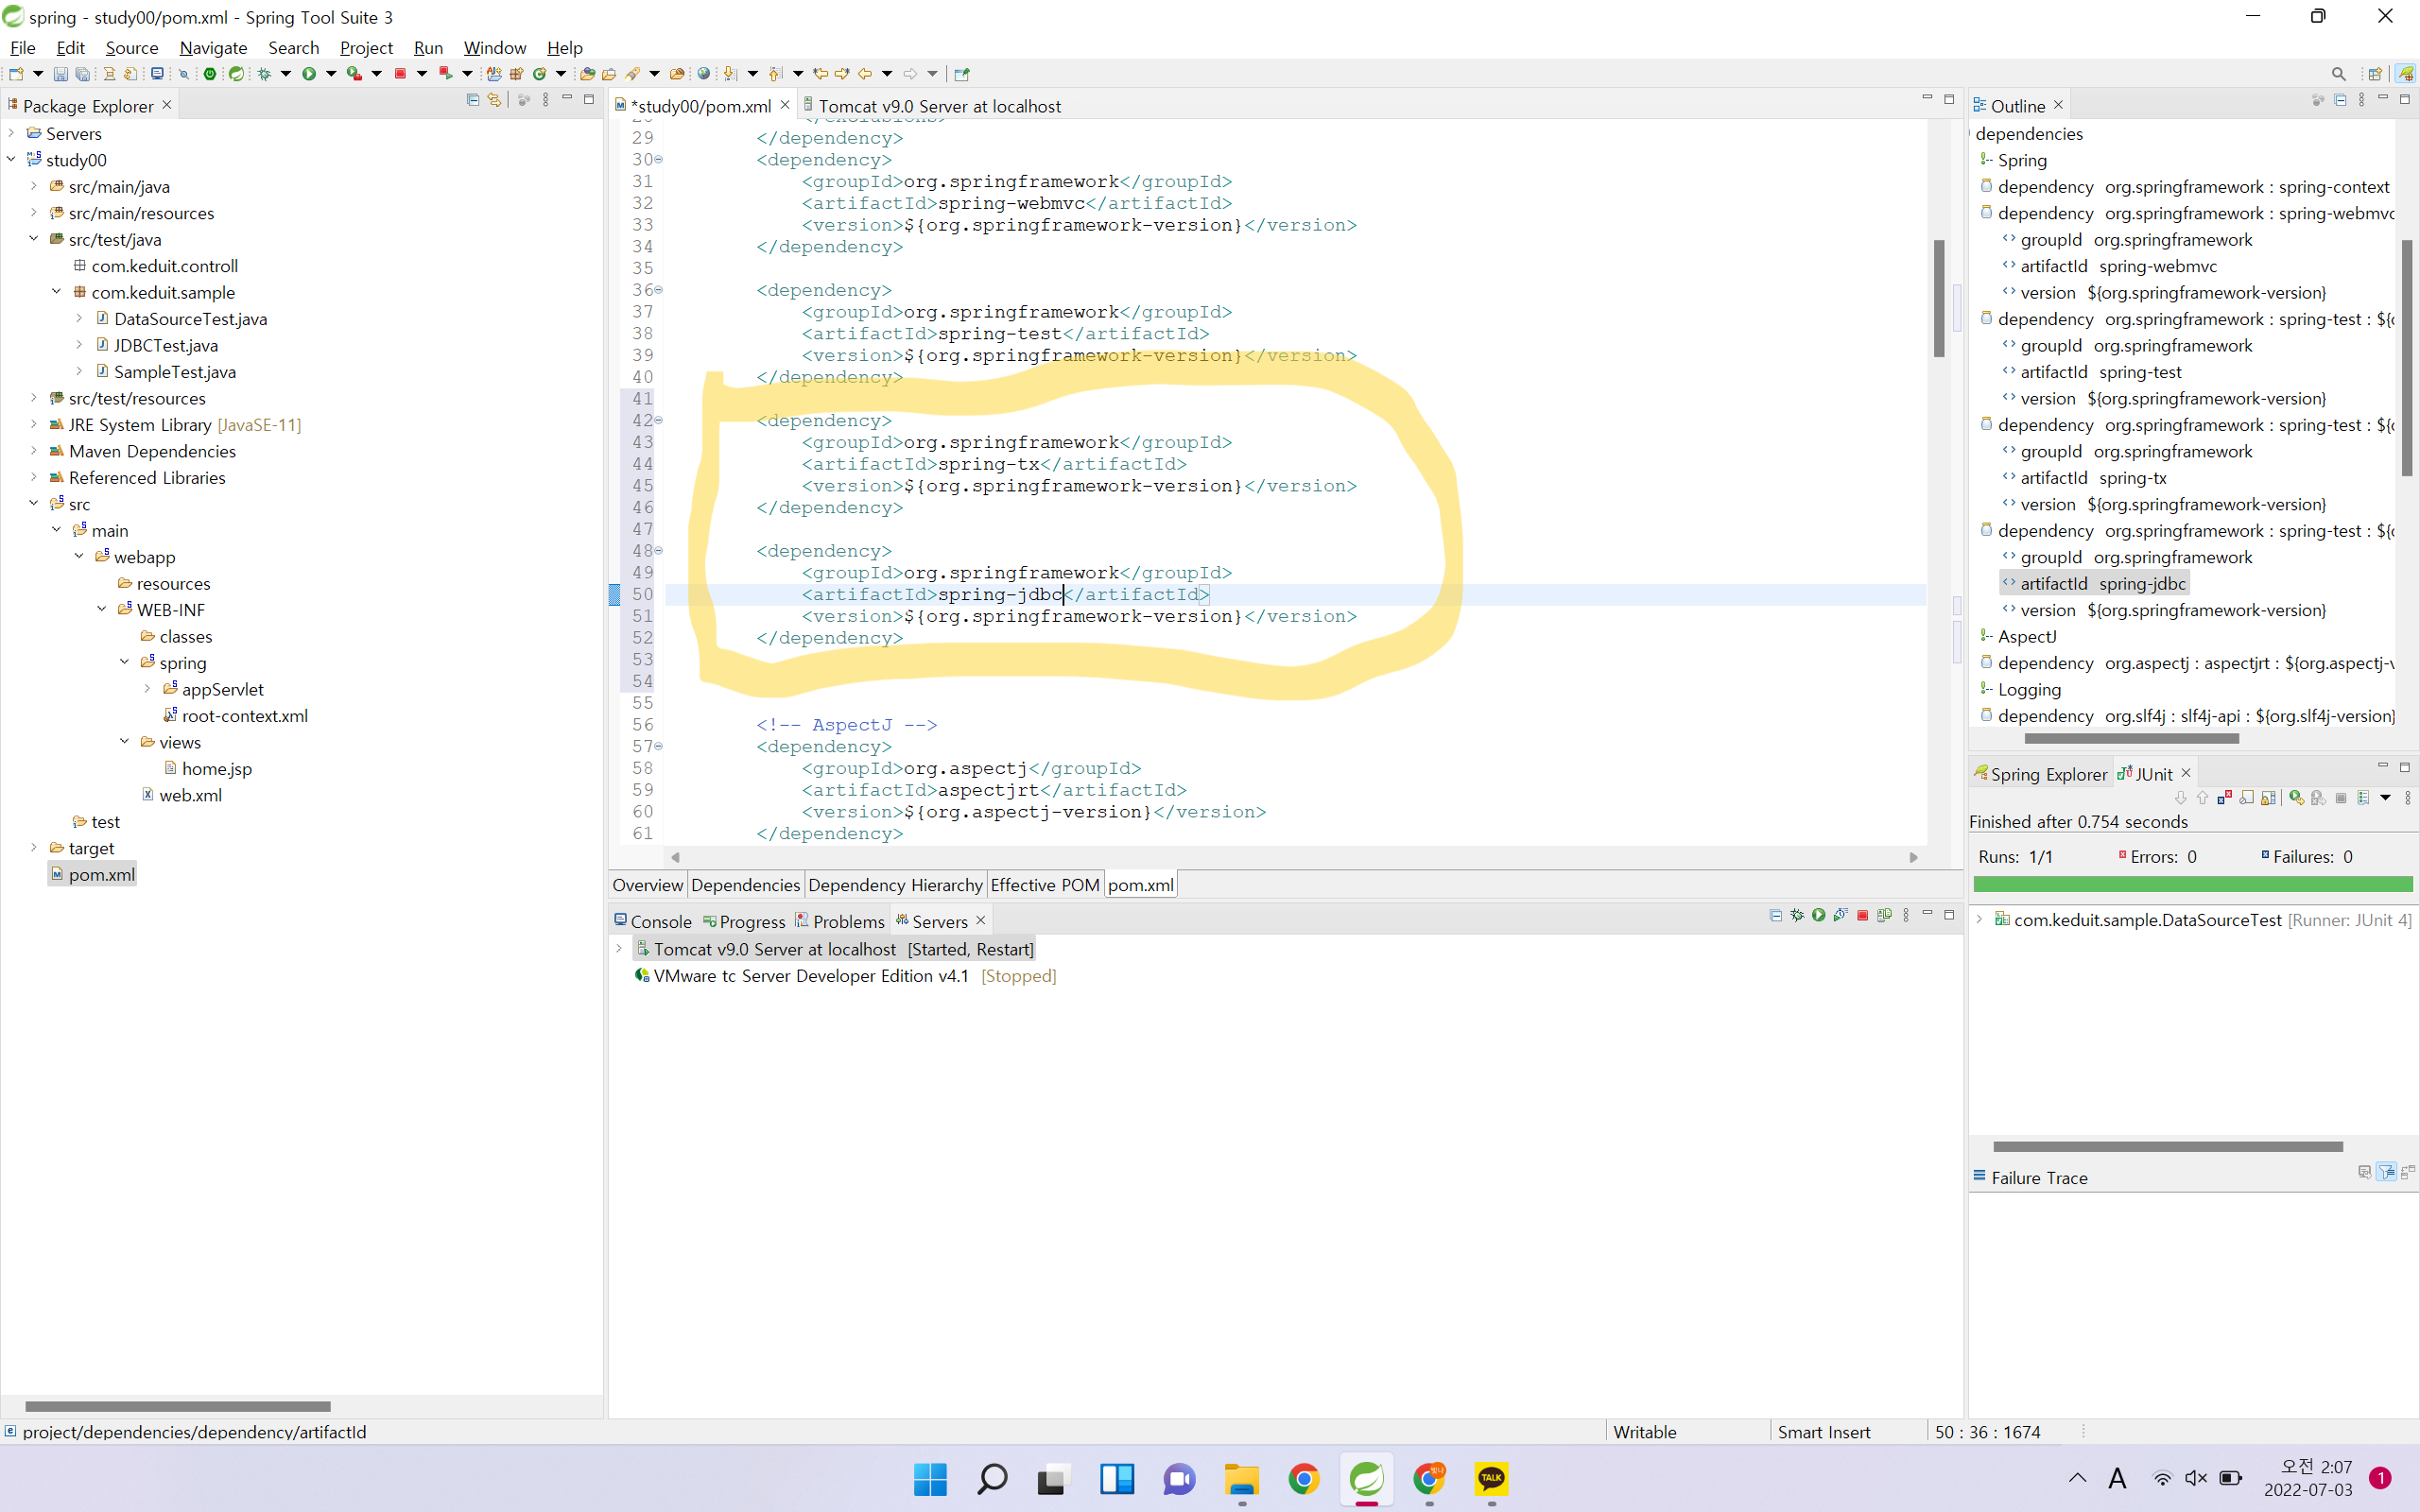Switch to the Dependency Hierarchy tab
This screenshot has height=1512, width=2420.
tap(894, 885)
